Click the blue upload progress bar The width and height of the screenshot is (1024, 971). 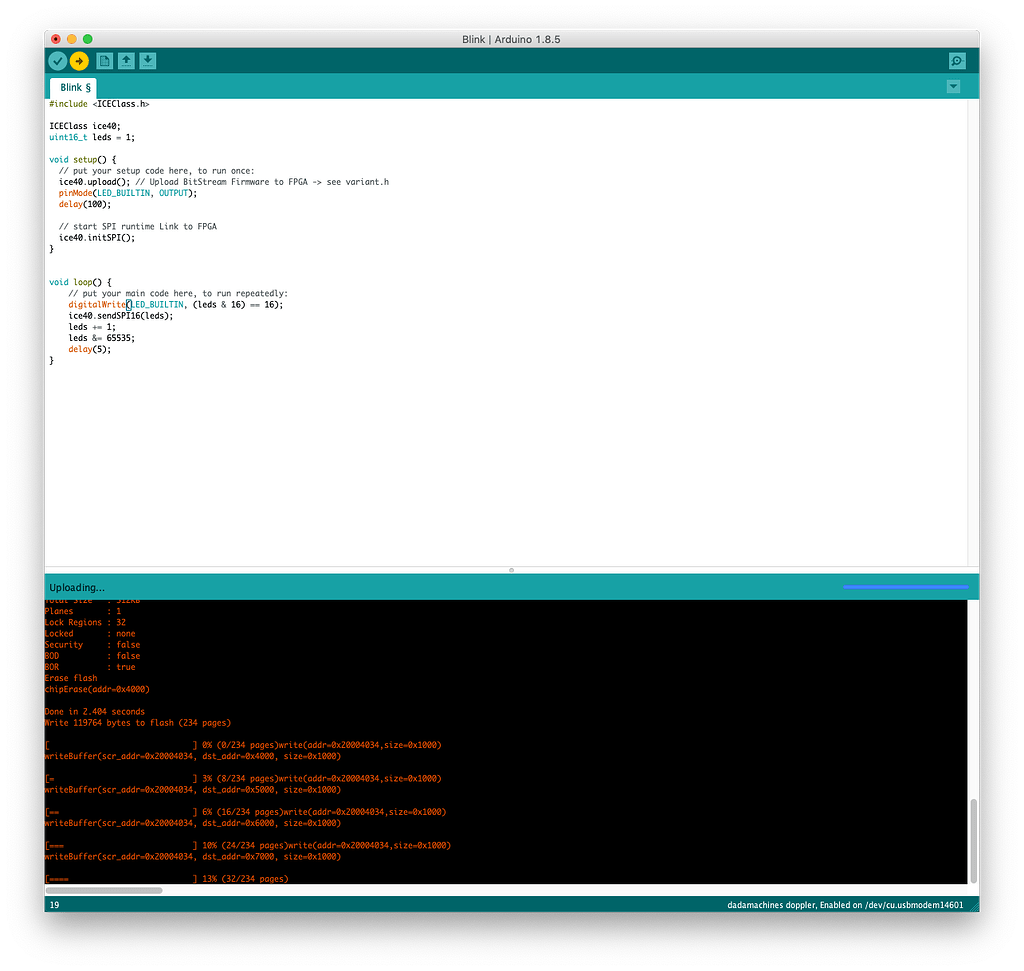tap(905, 587)
